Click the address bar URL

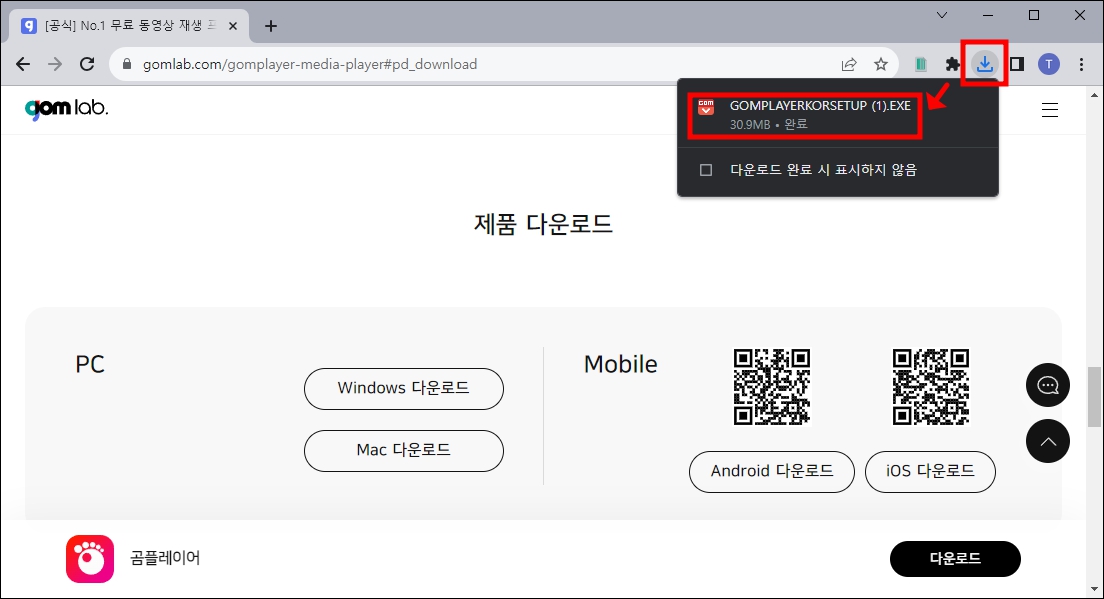310,64
